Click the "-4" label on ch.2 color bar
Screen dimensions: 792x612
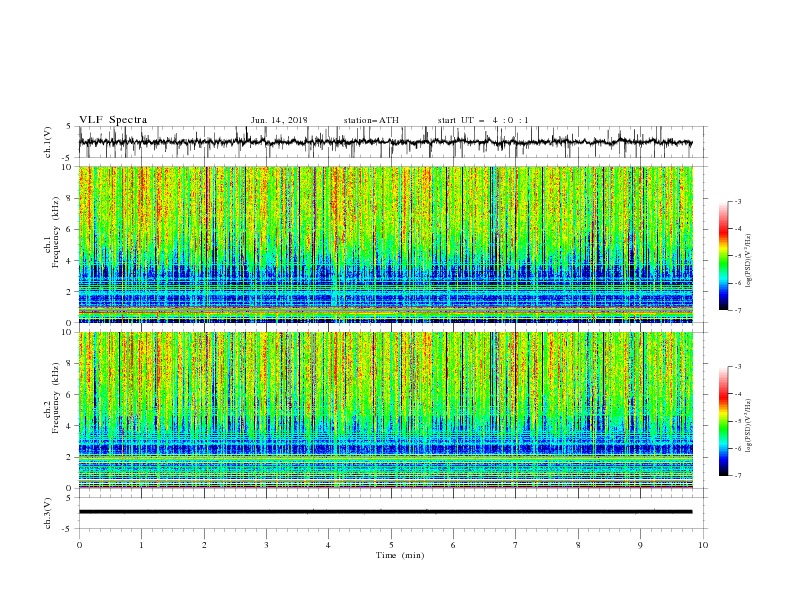point(738,394)
